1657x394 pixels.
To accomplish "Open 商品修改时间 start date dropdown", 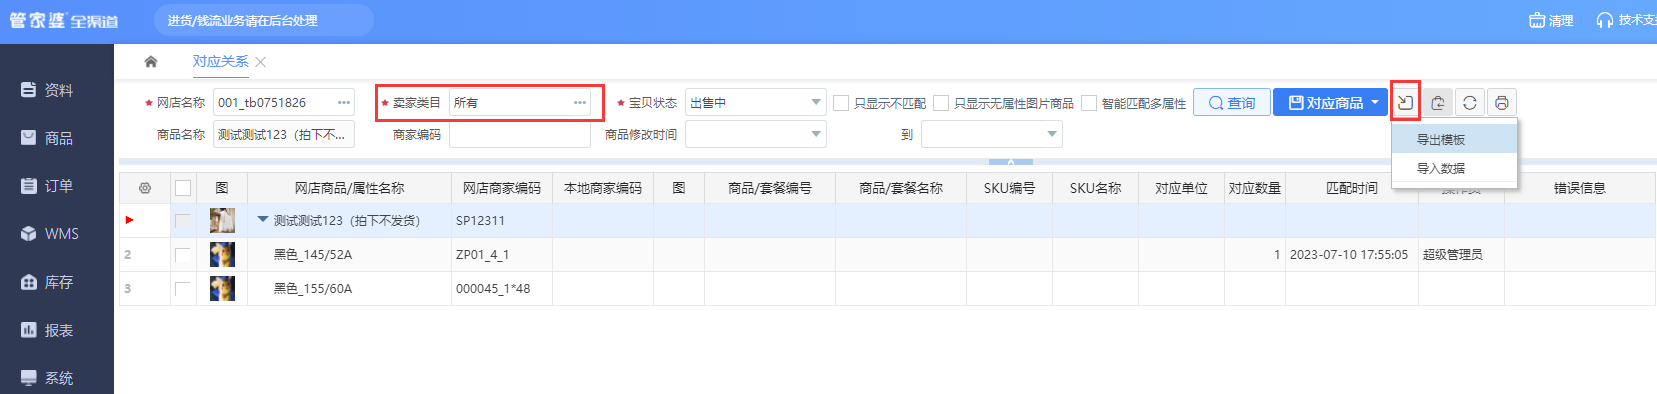I will [x=816, y=134].
